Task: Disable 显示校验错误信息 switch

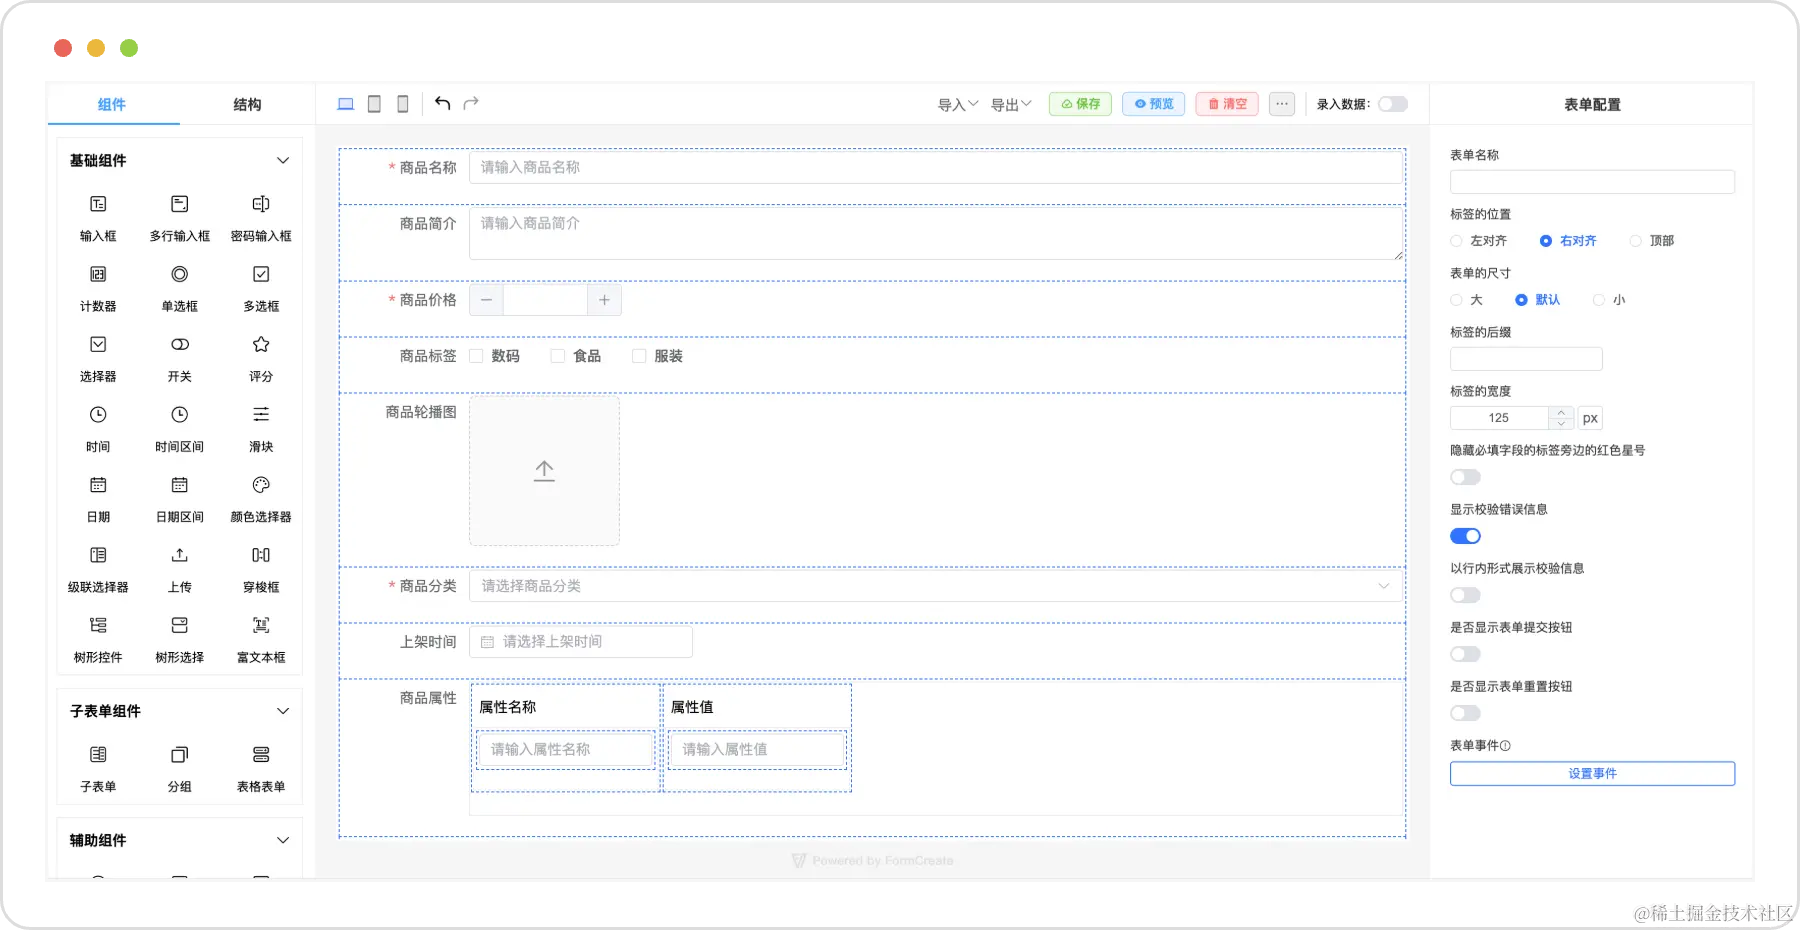Action: click(1465, 536)
